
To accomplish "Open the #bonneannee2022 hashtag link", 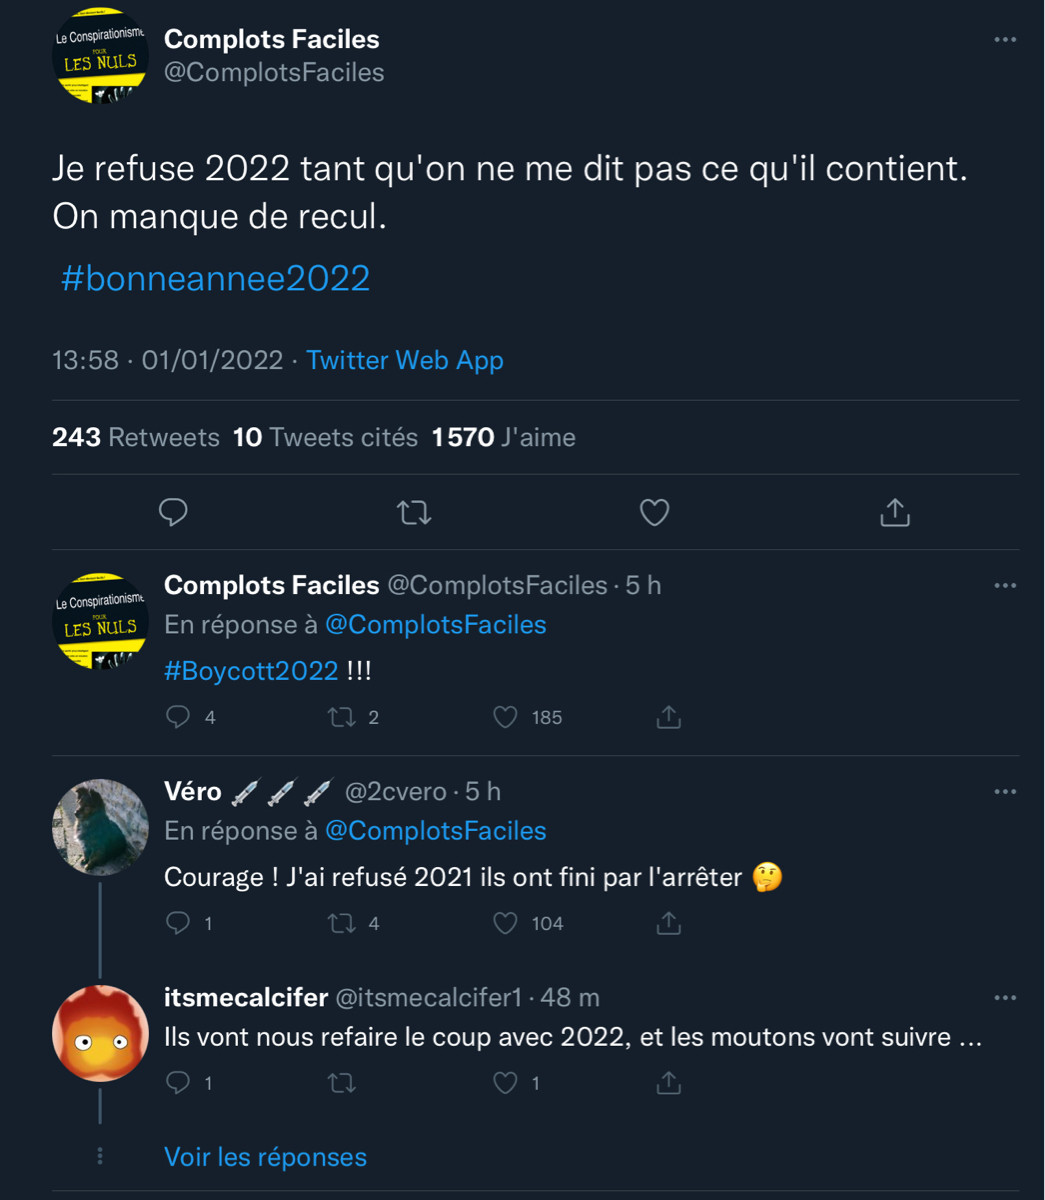I will tap(215, 278).
